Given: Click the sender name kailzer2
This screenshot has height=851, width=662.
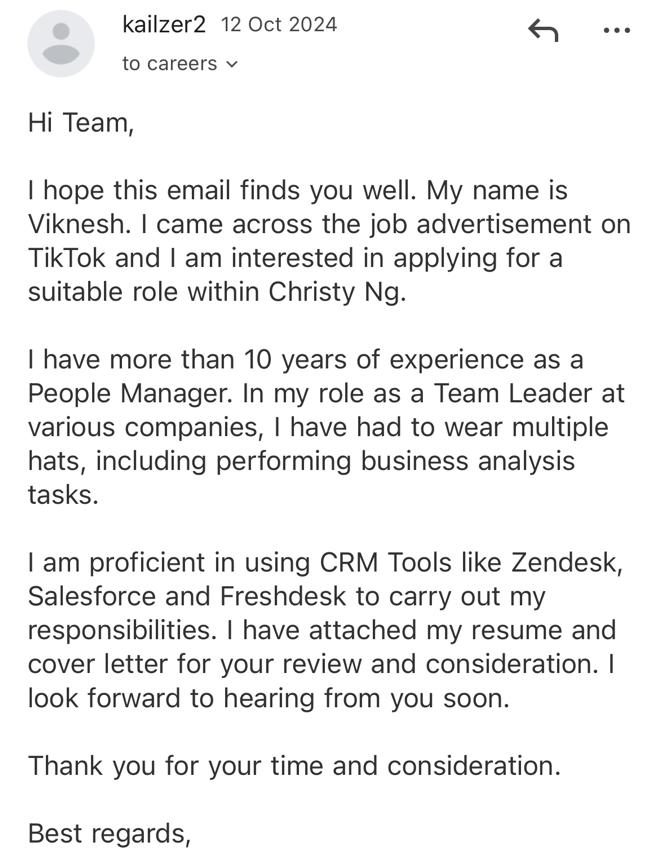Looking at the screenshot, I should click(163, 25).
